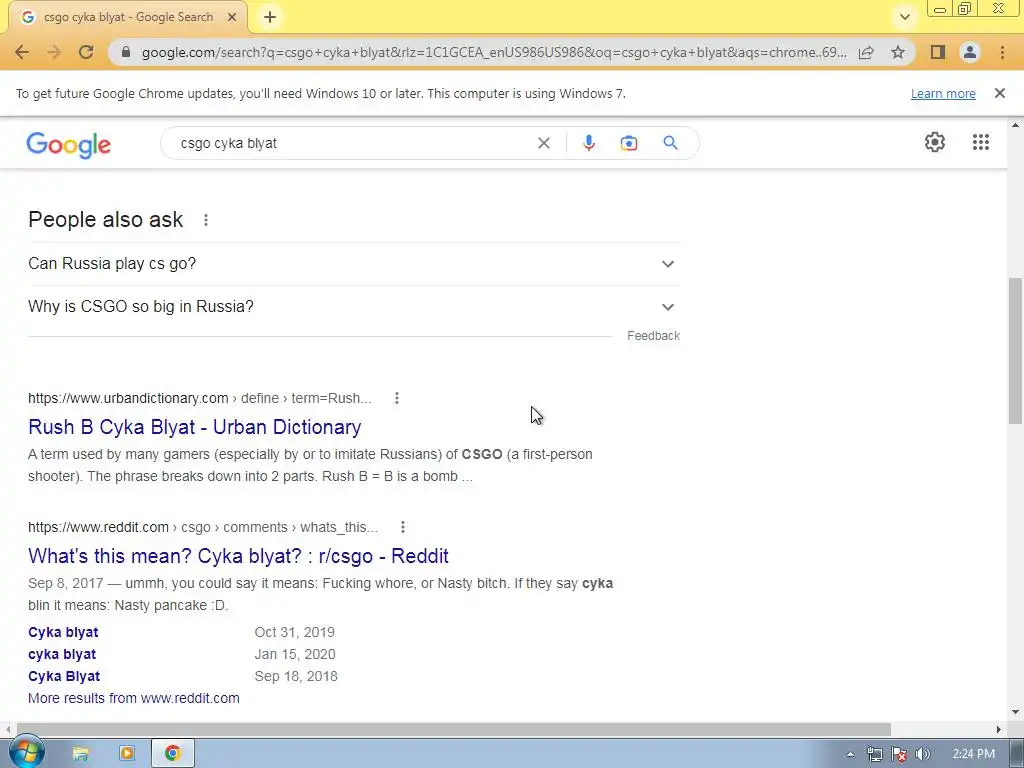The width and height of the screenshot is (1024, 768).
Task: Open Rush B Cyka Blyat Urban Dictionary result
Action: pyautogui.click(x=195, y=427)
